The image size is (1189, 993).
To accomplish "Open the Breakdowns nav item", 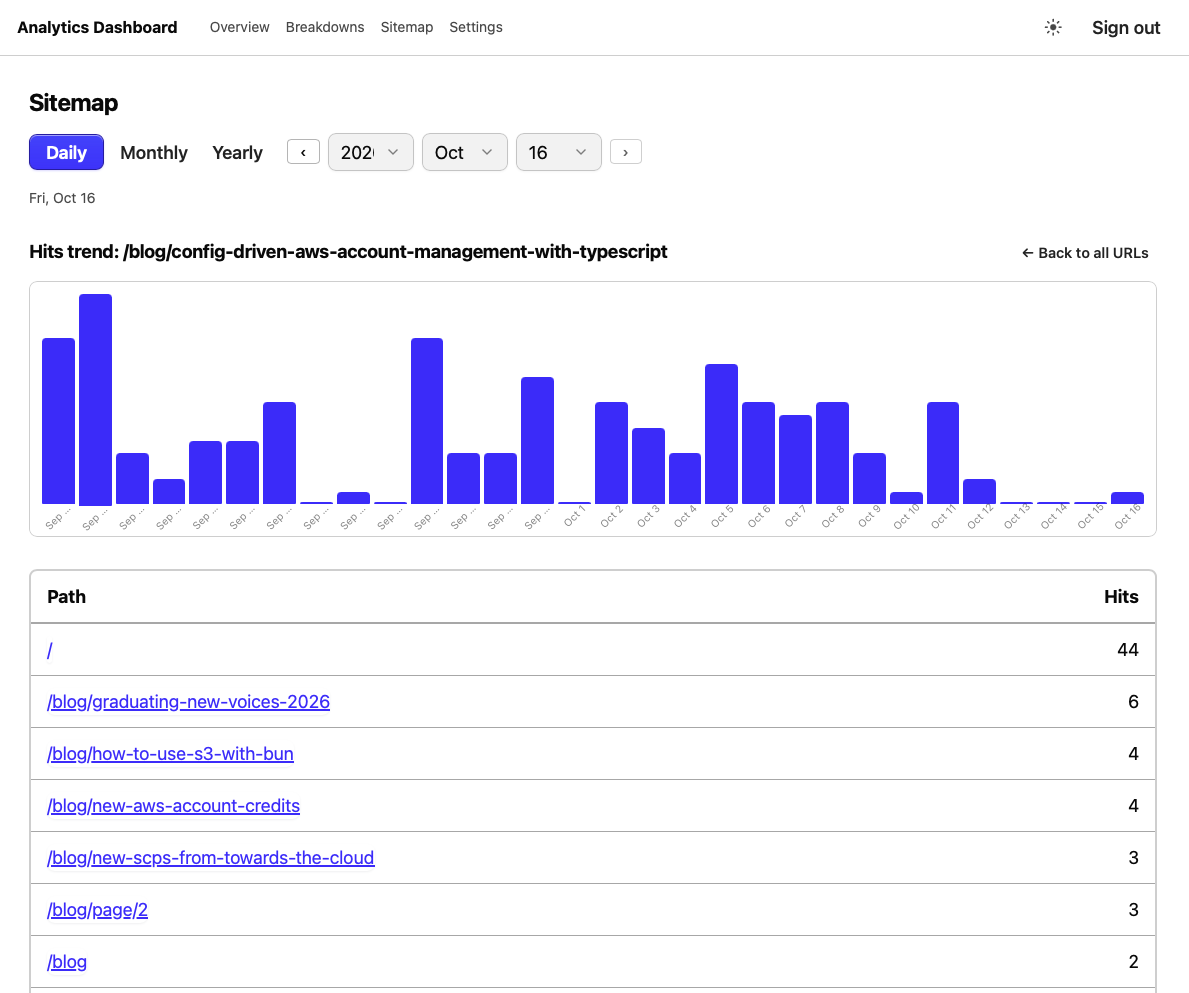I will coord(325,27).
